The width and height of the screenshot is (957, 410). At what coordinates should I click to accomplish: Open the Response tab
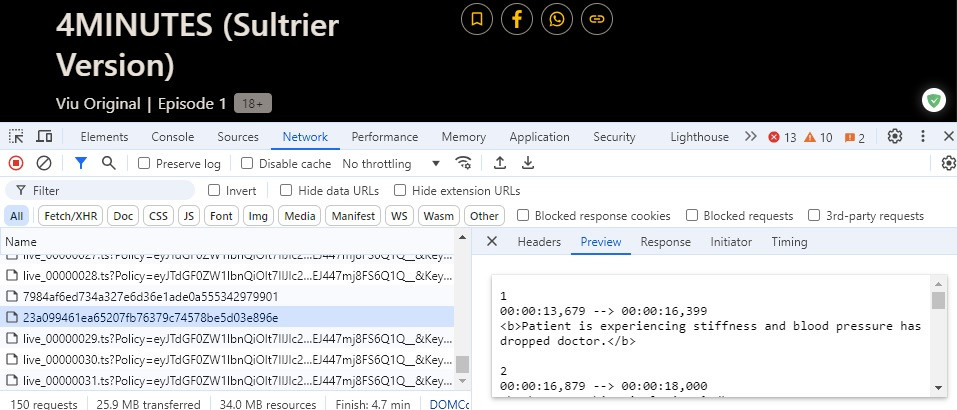tap(665, 242)
